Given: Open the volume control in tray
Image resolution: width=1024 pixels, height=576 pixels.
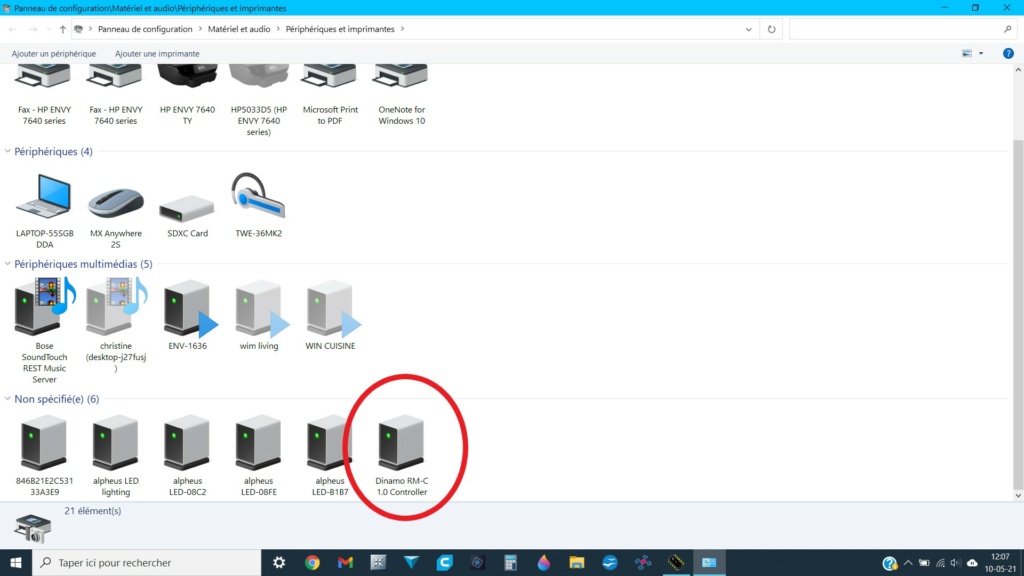Looking at the screenshot, I should click(955, 563).
